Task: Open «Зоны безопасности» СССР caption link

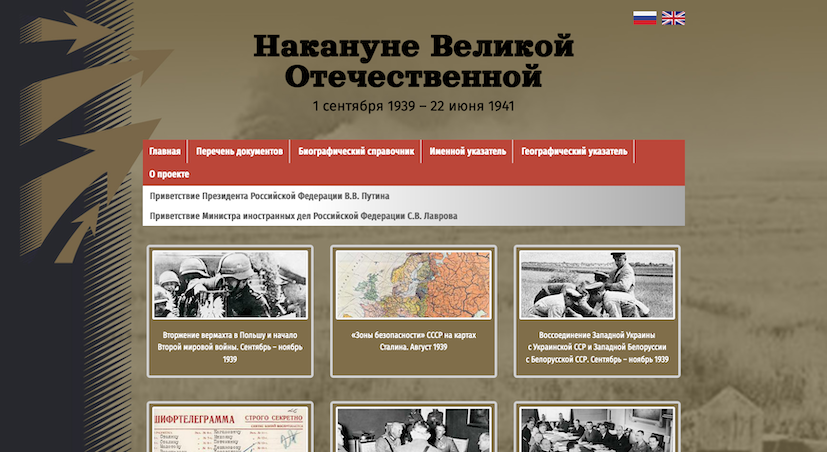Action: 413,341
